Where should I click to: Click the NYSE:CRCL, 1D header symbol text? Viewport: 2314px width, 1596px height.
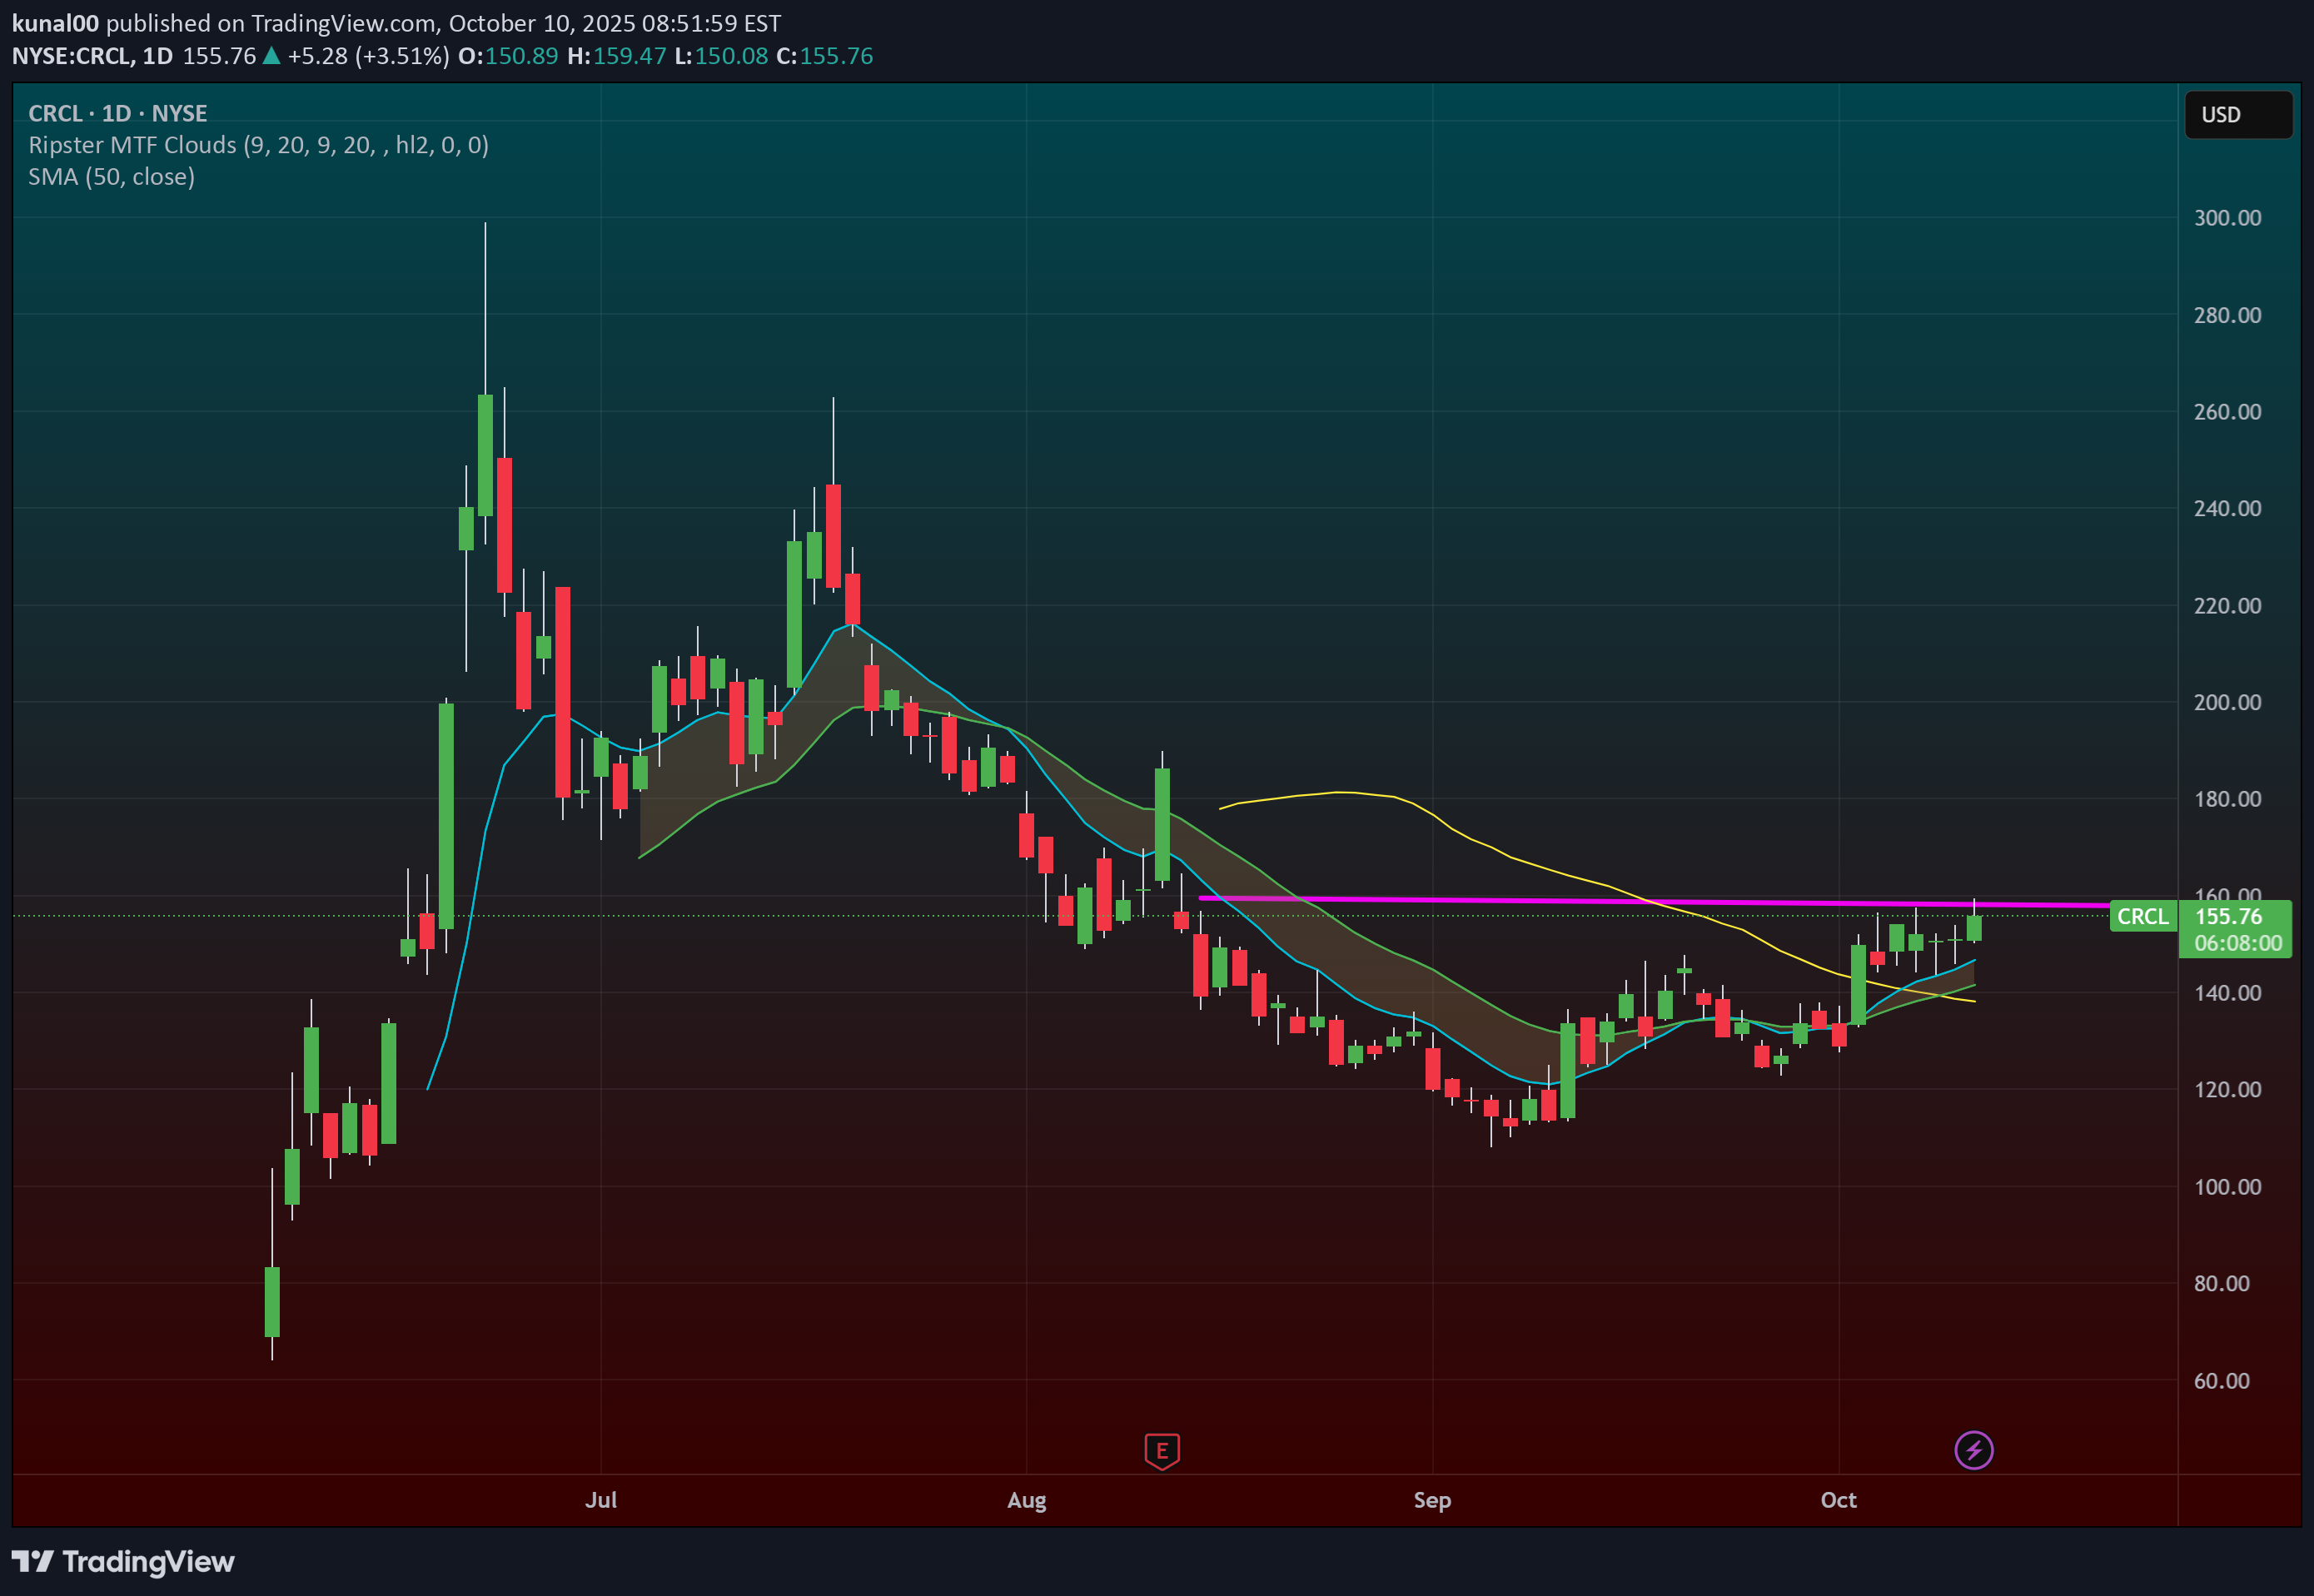coord(92,56)
